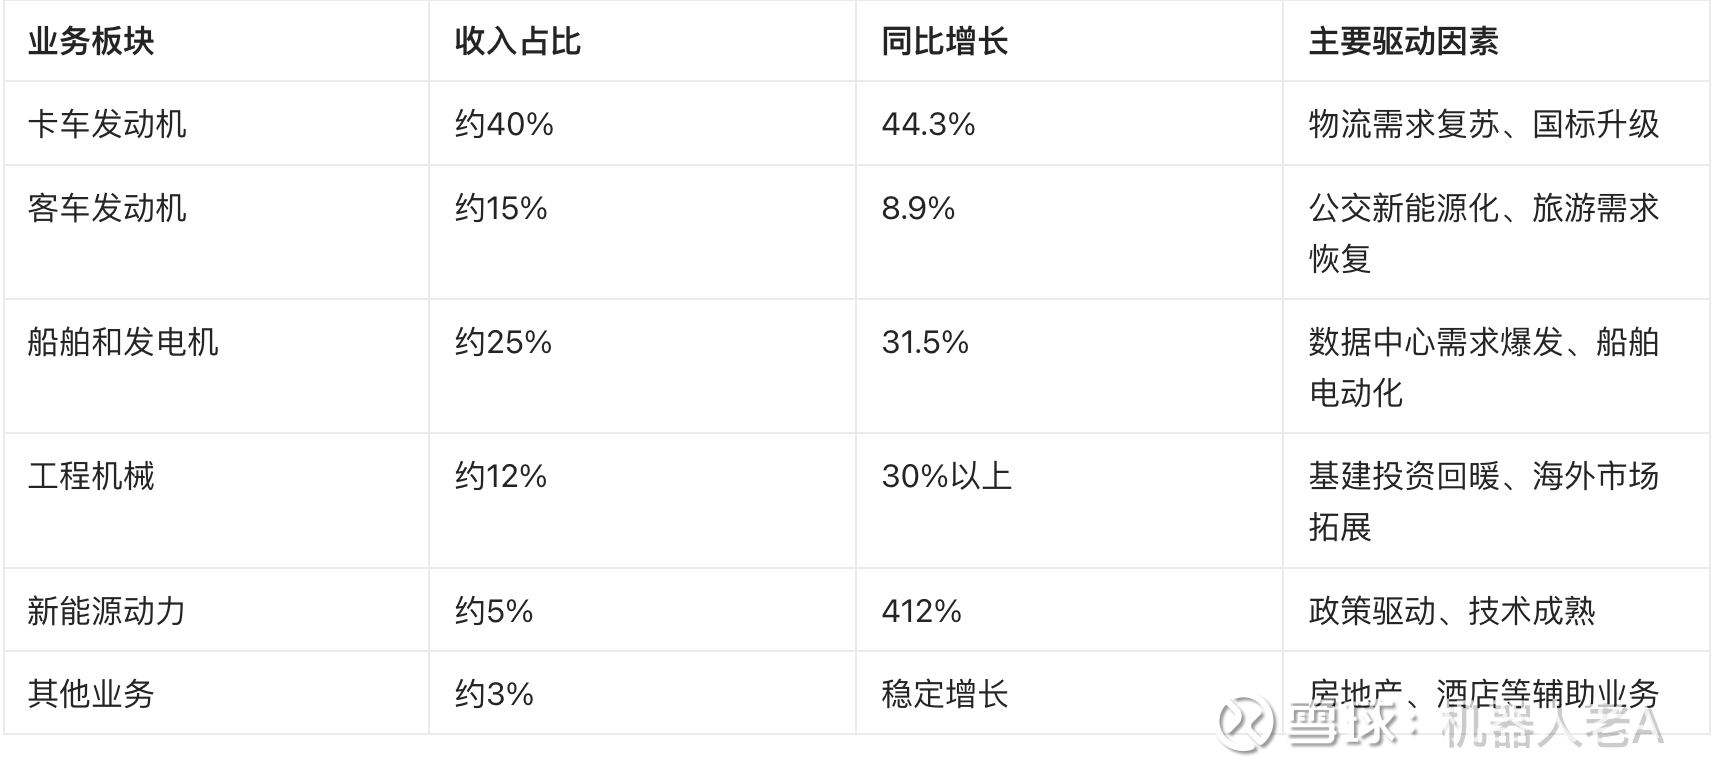This screenshot has height=778, width=1712.
Task: Click the 稳定增长 cell
Action: [x=945, y=694]
